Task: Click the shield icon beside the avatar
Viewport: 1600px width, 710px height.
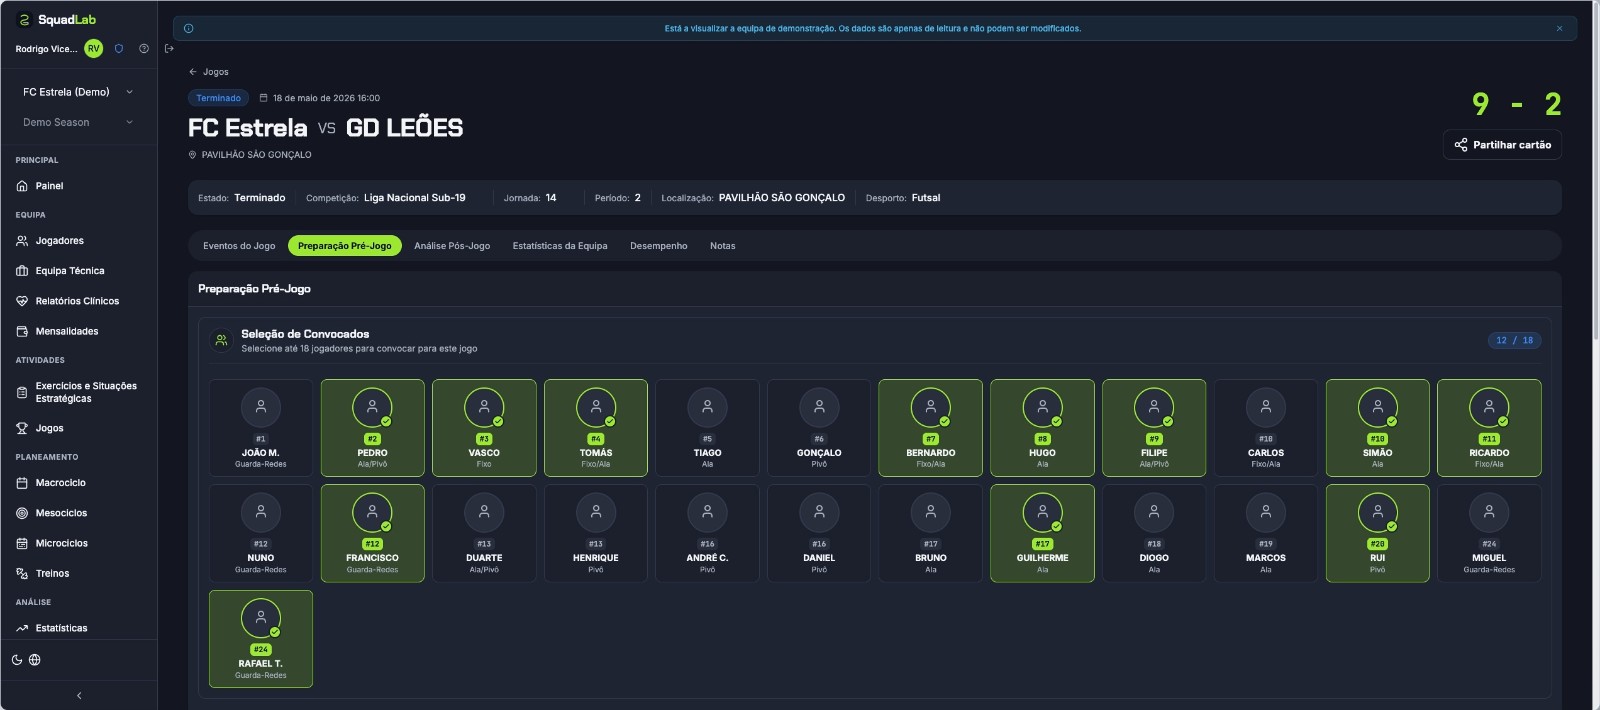Action: [119, 48]
